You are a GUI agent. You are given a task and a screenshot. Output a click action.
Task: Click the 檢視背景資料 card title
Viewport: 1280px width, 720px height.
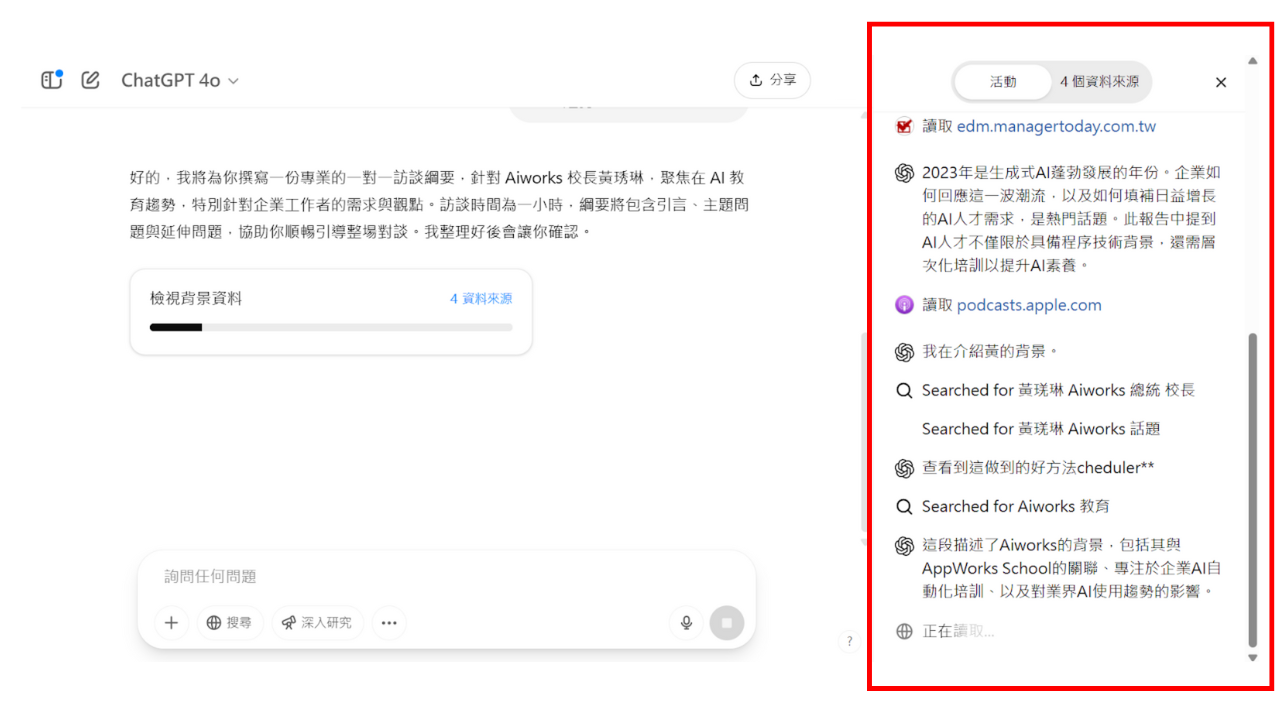(196, 298)
